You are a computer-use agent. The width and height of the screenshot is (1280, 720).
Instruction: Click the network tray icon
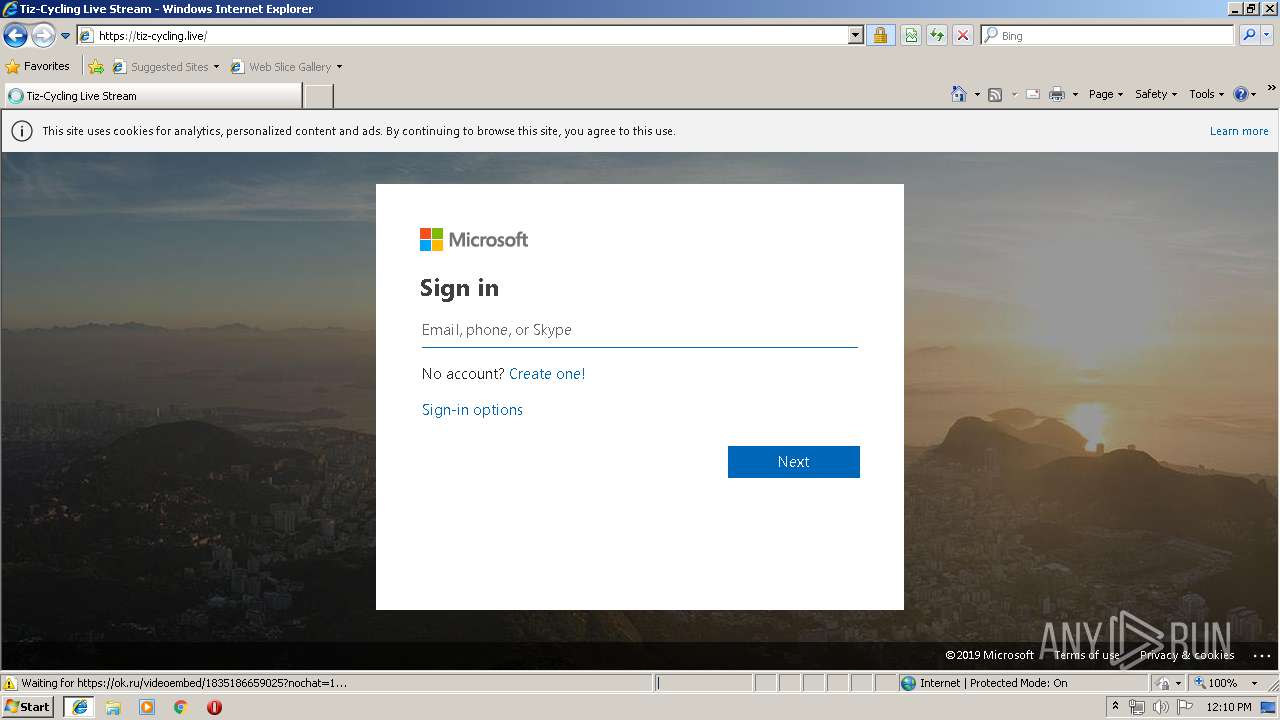[1137, 707]
